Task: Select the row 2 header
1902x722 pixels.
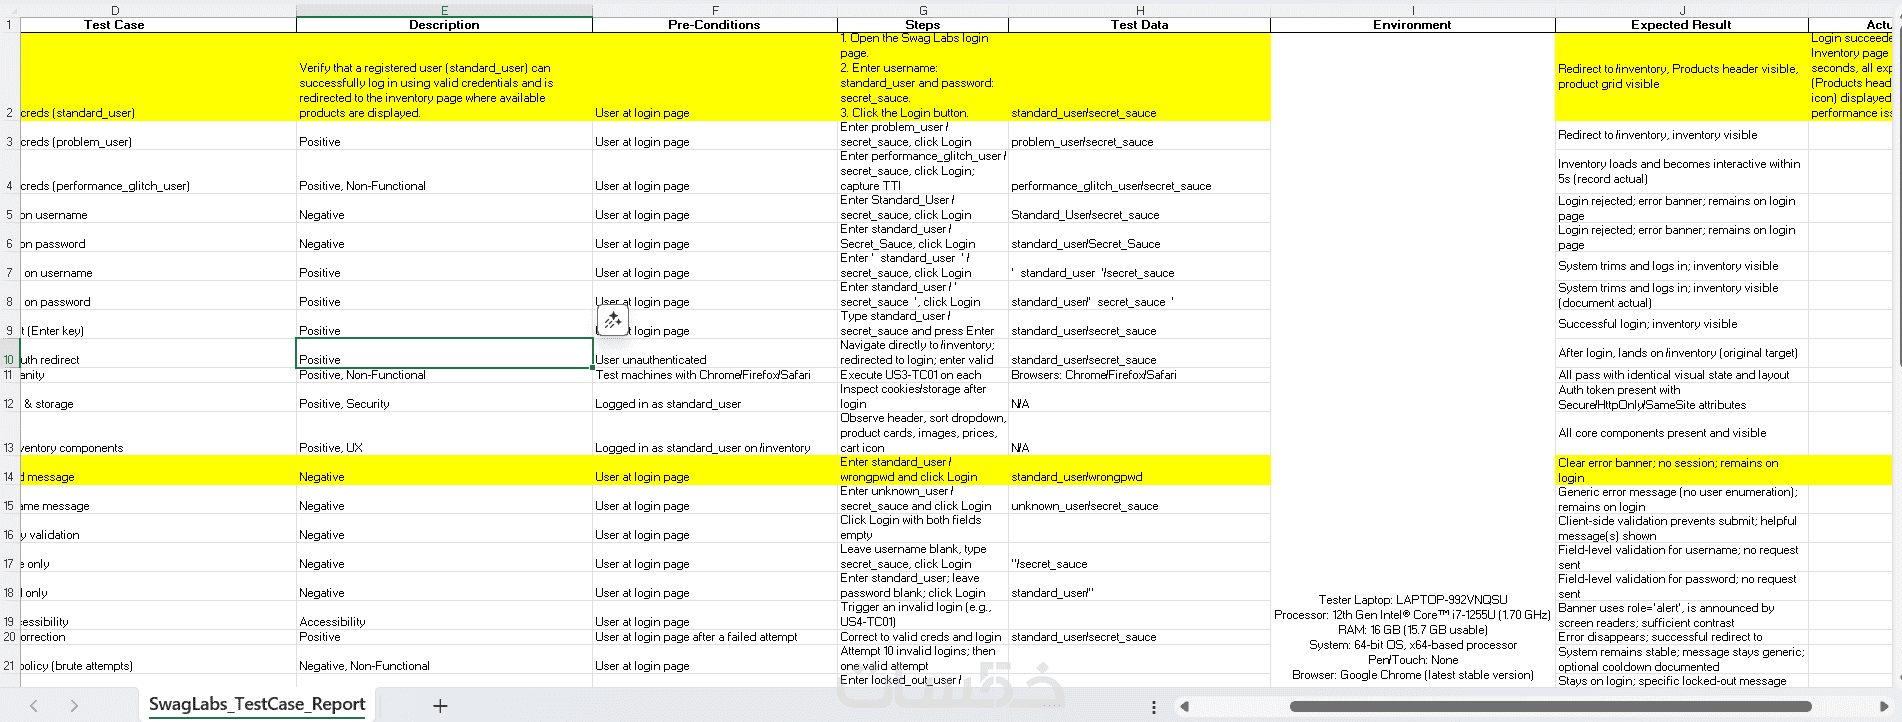Action: [x=10, y=77]
